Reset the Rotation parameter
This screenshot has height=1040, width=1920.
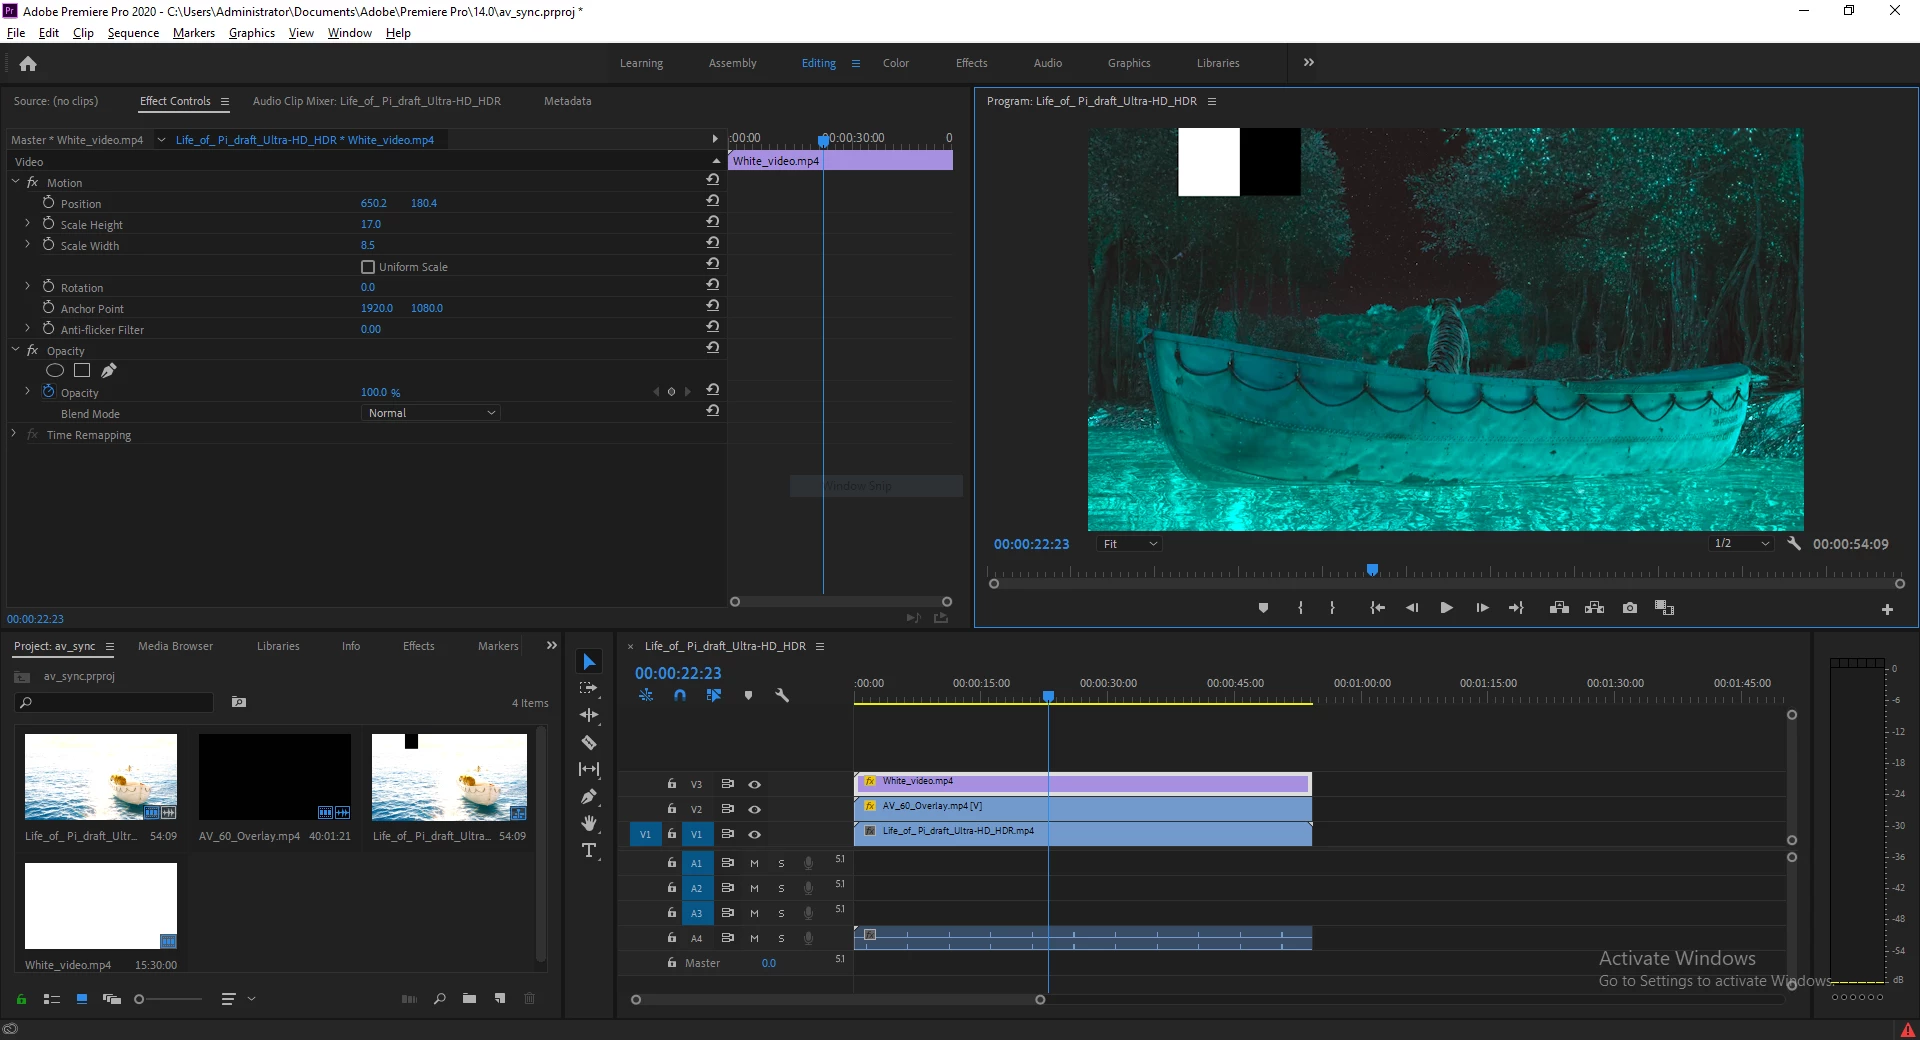[713, 285]
